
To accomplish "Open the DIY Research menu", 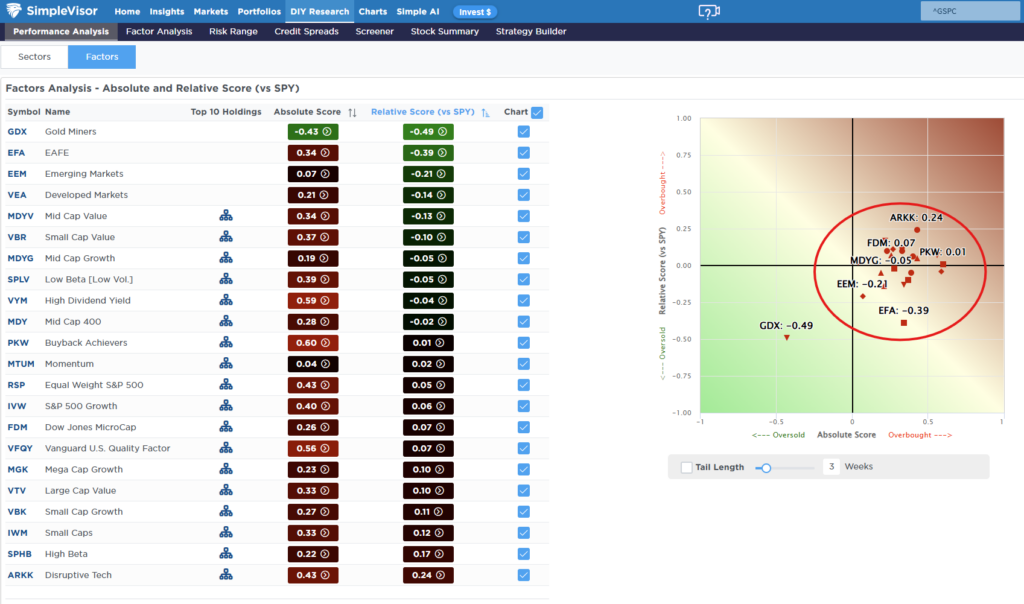I will tap(319, 12).
